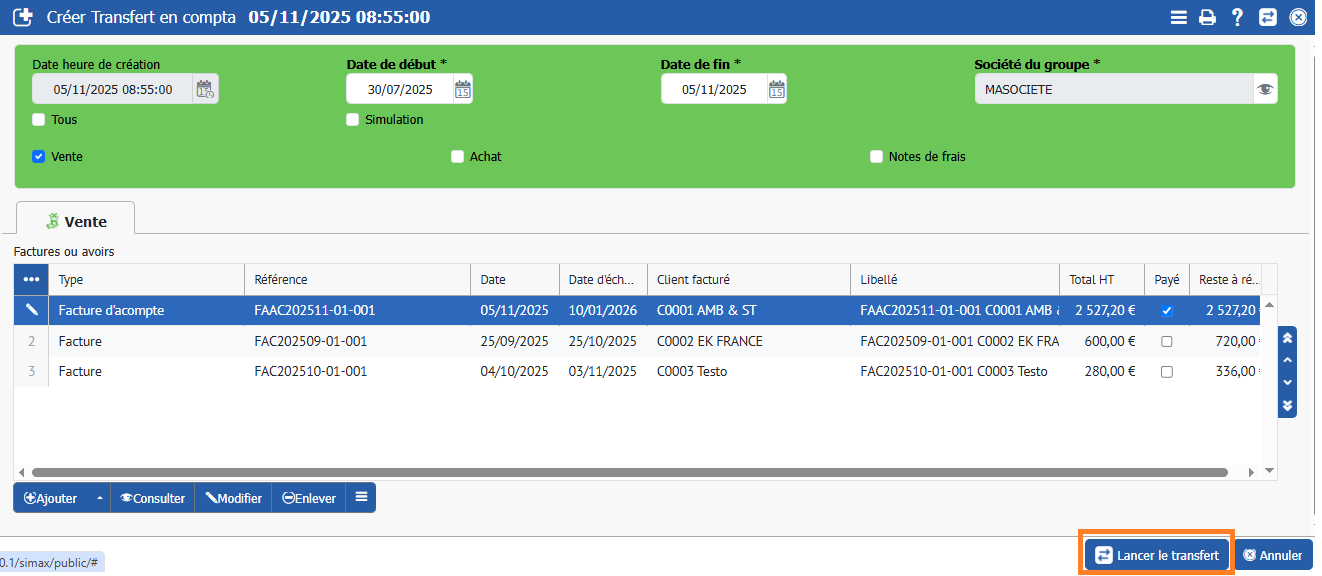Launch transfer with Lancer le transfert
1322x576 pixels.
click(x=1157, y=555)
